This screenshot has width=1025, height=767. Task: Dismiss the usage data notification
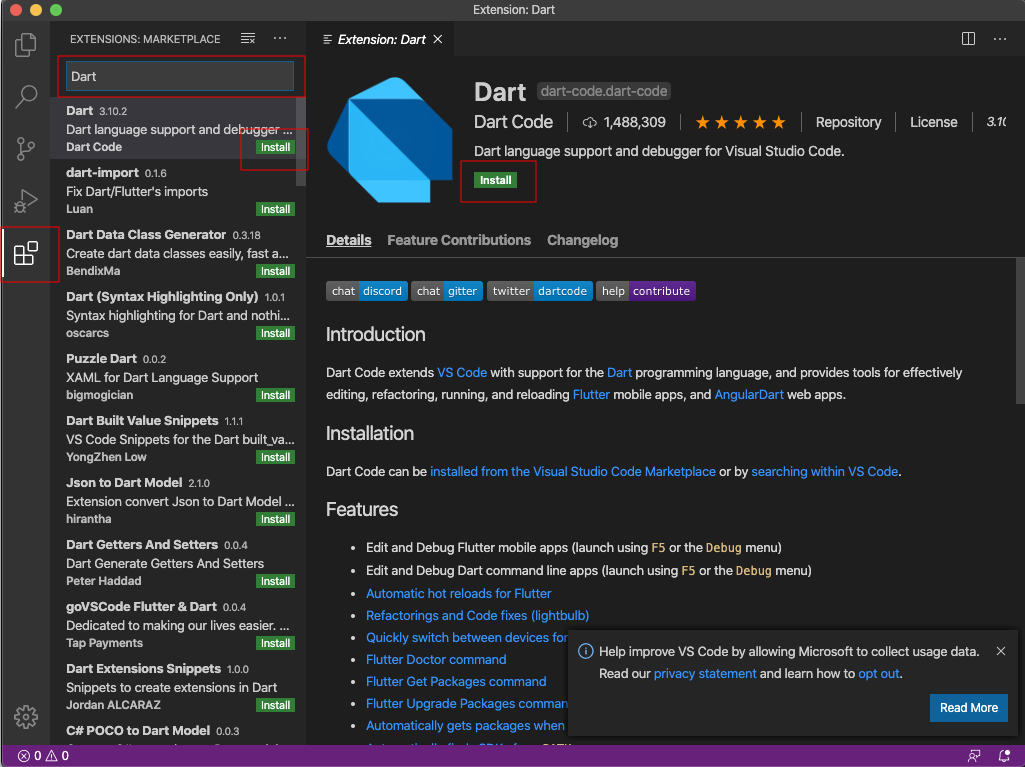point(1001,651)
